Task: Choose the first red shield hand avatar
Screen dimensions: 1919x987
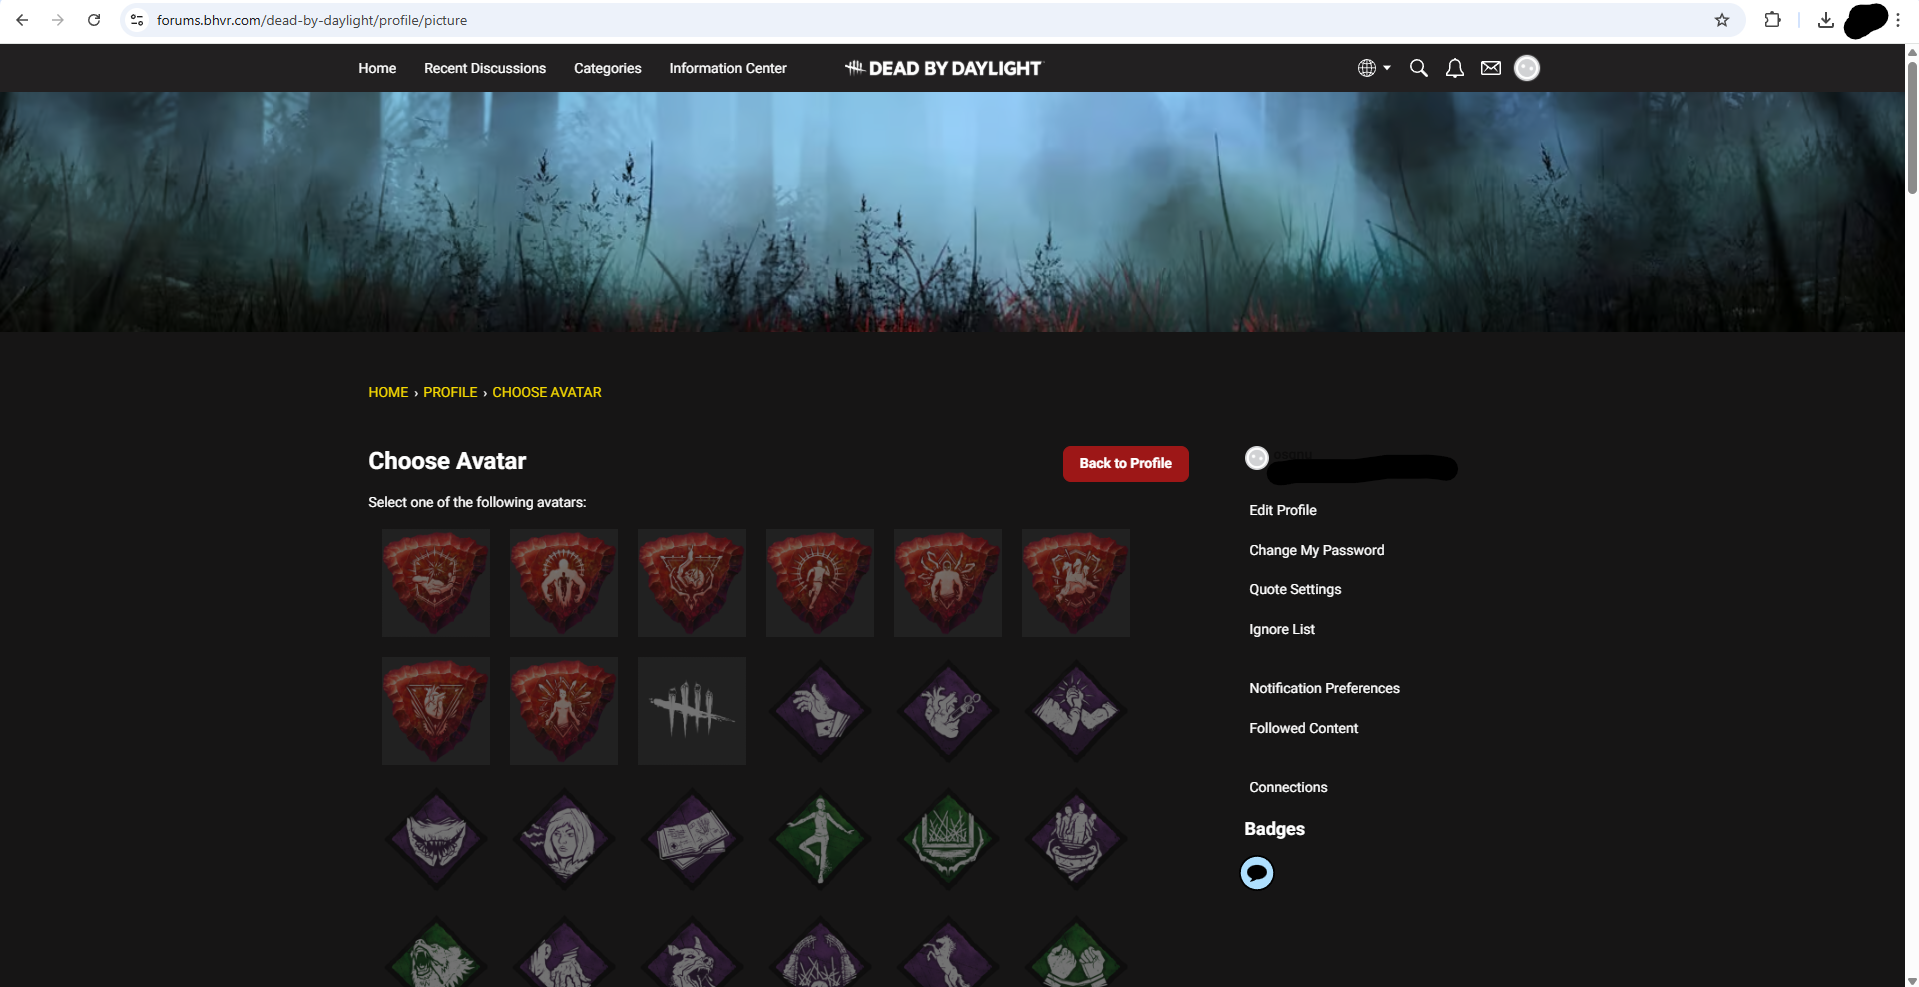Action: tap(436, 583)
